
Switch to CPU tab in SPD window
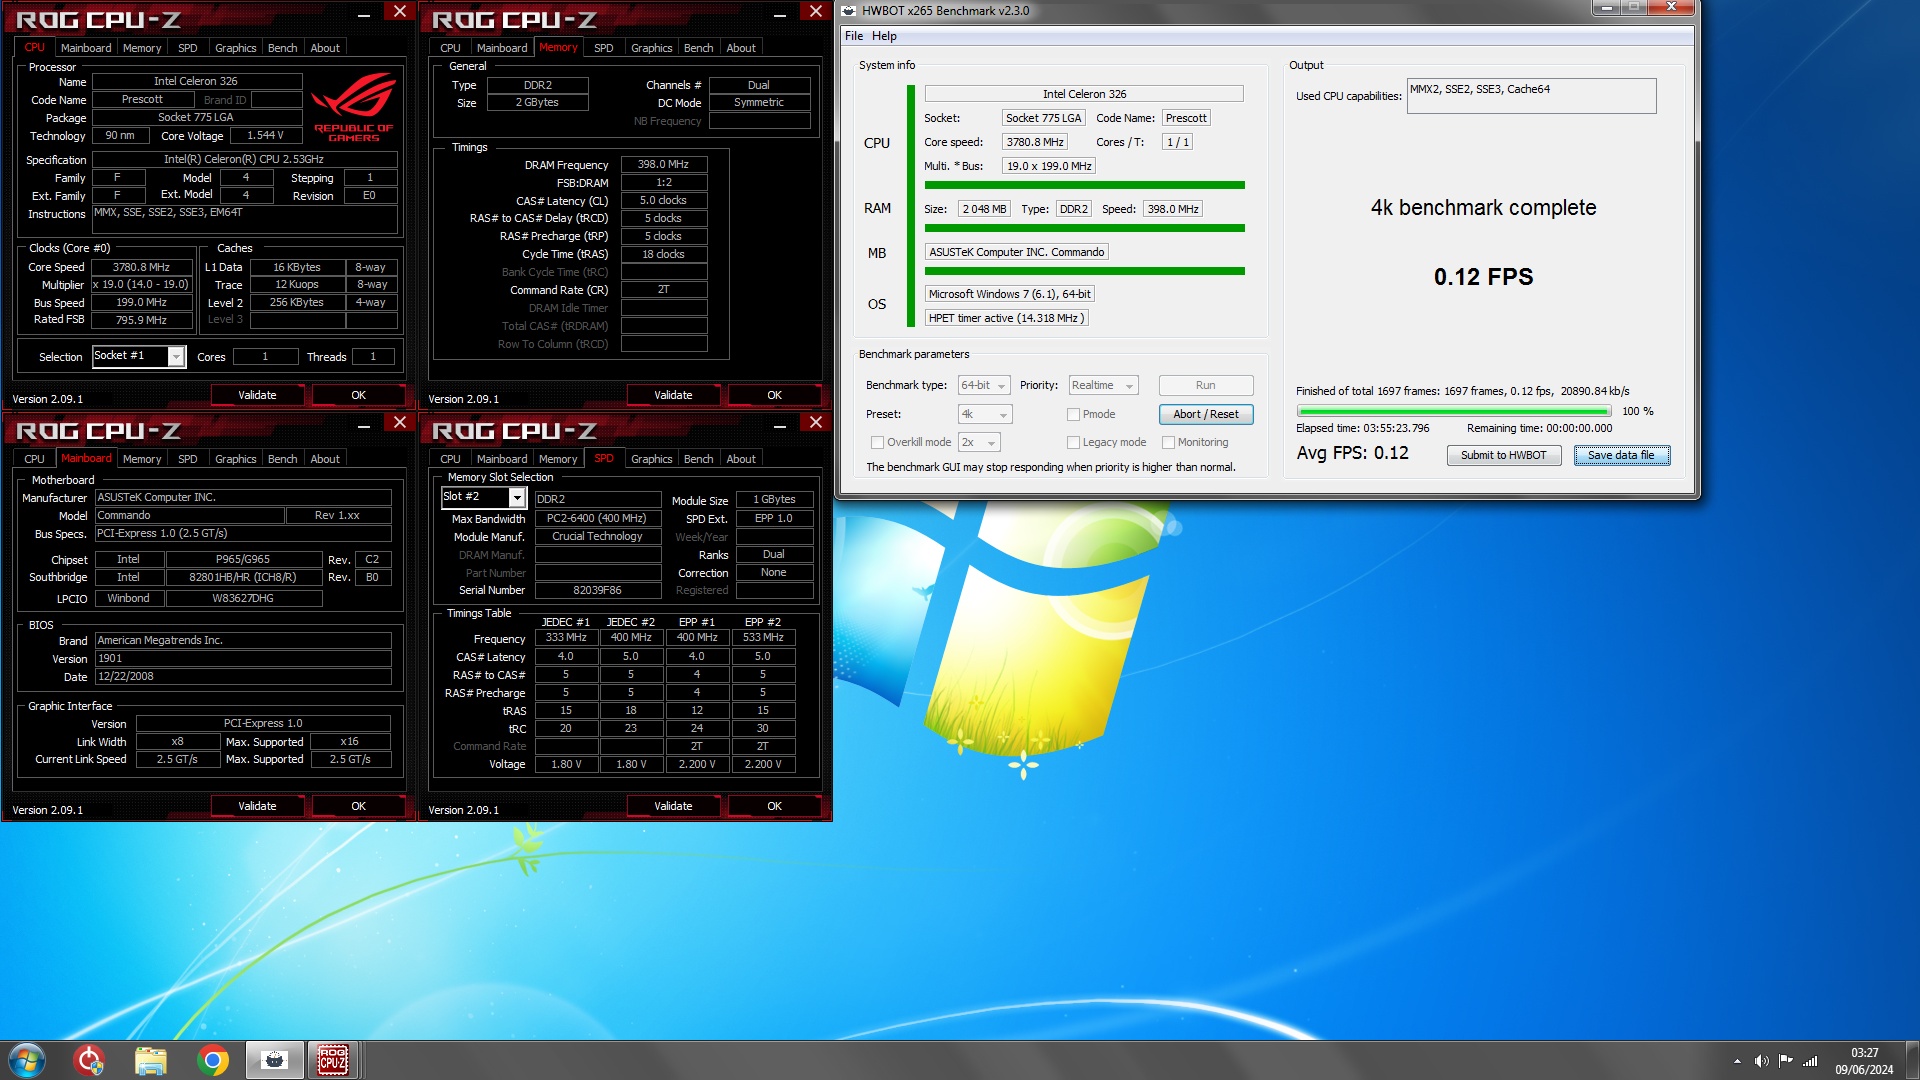tap(450, 459)
